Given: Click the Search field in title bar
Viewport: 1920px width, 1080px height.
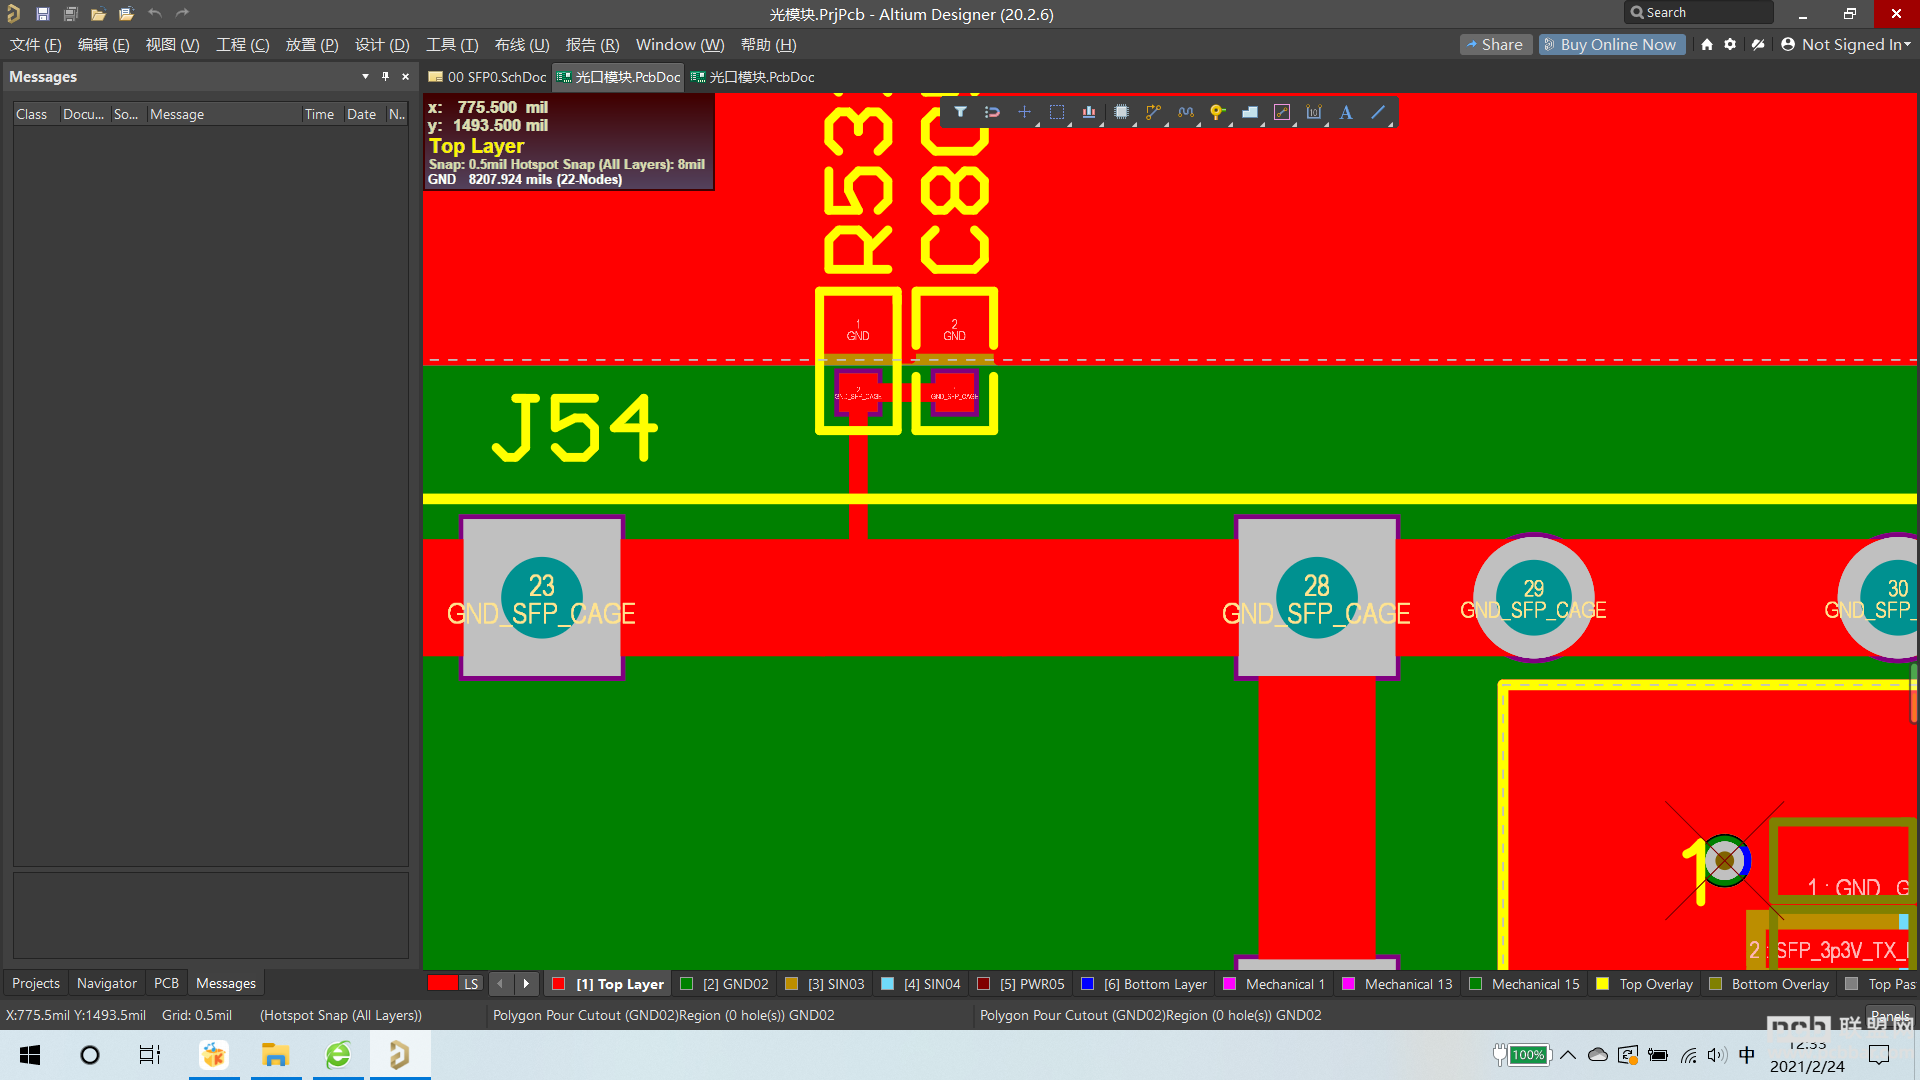Looking at the screenshot, I should tap(1698, 13).
